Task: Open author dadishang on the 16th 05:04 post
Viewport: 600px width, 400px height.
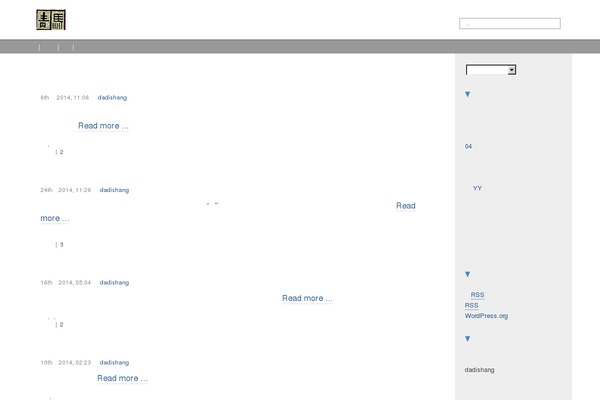Action: 114,282
